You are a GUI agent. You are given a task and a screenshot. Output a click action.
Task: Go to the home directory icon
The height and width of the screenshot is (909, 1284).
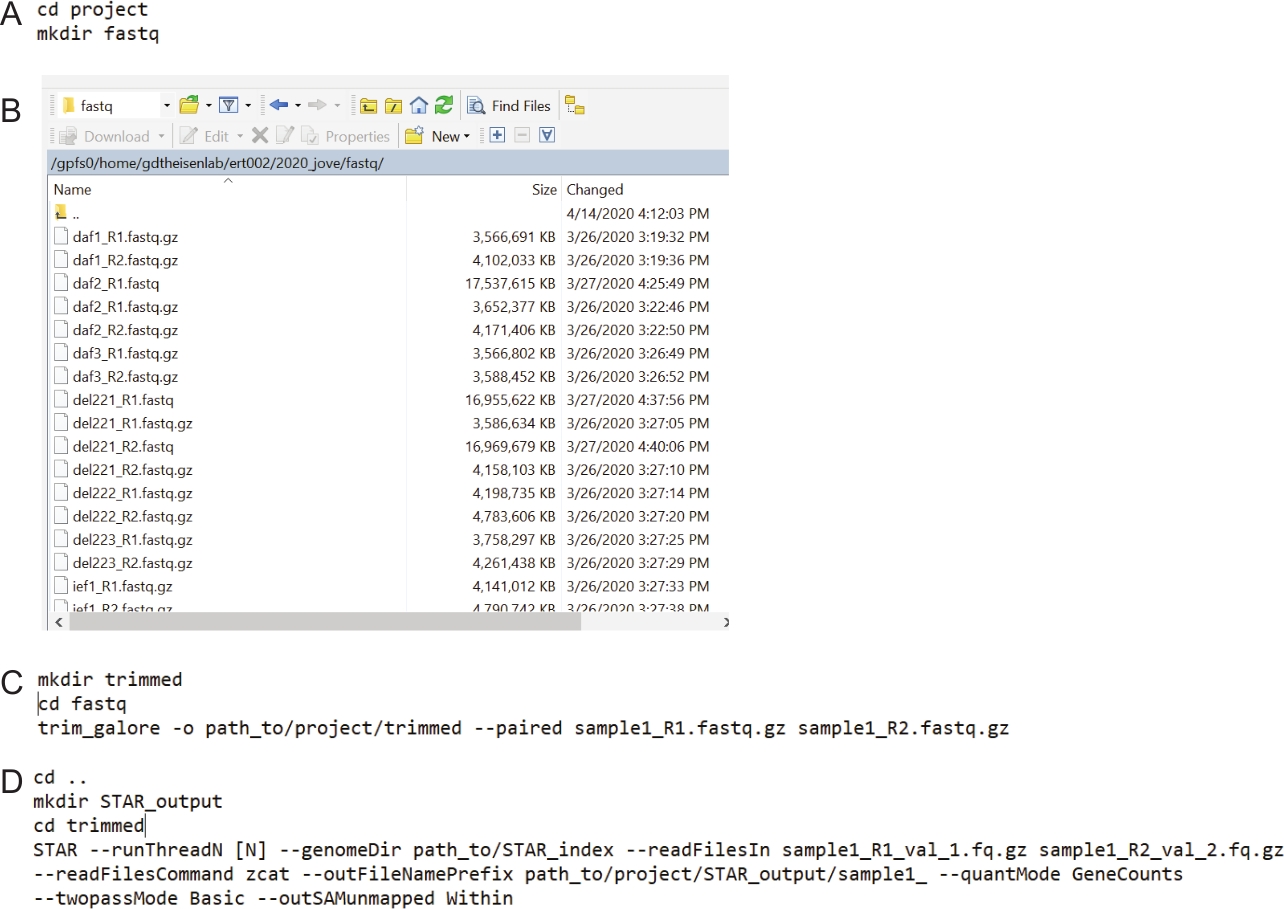point(419,105)
